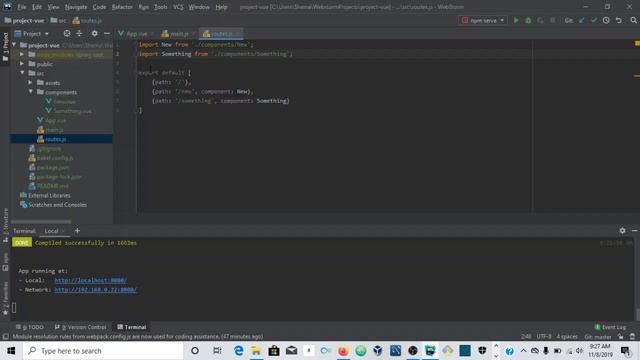
Task: Toggle the Structure tool window side tab
Action: coord(5,225)
